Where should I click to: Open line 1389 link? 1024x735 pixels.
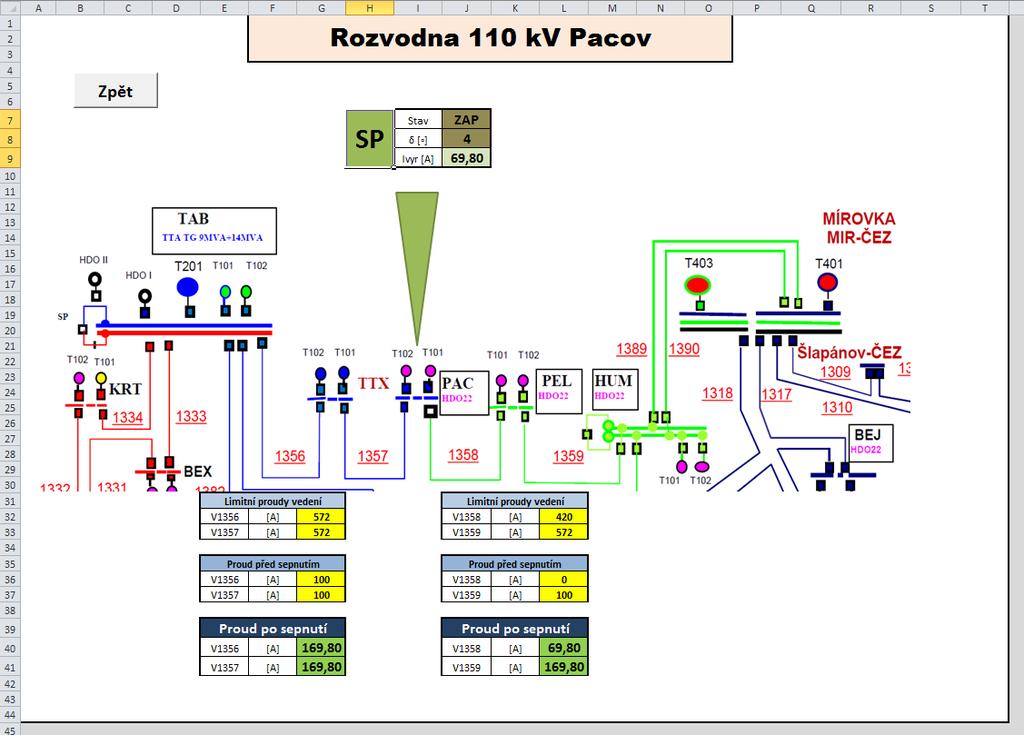[632, 349]
